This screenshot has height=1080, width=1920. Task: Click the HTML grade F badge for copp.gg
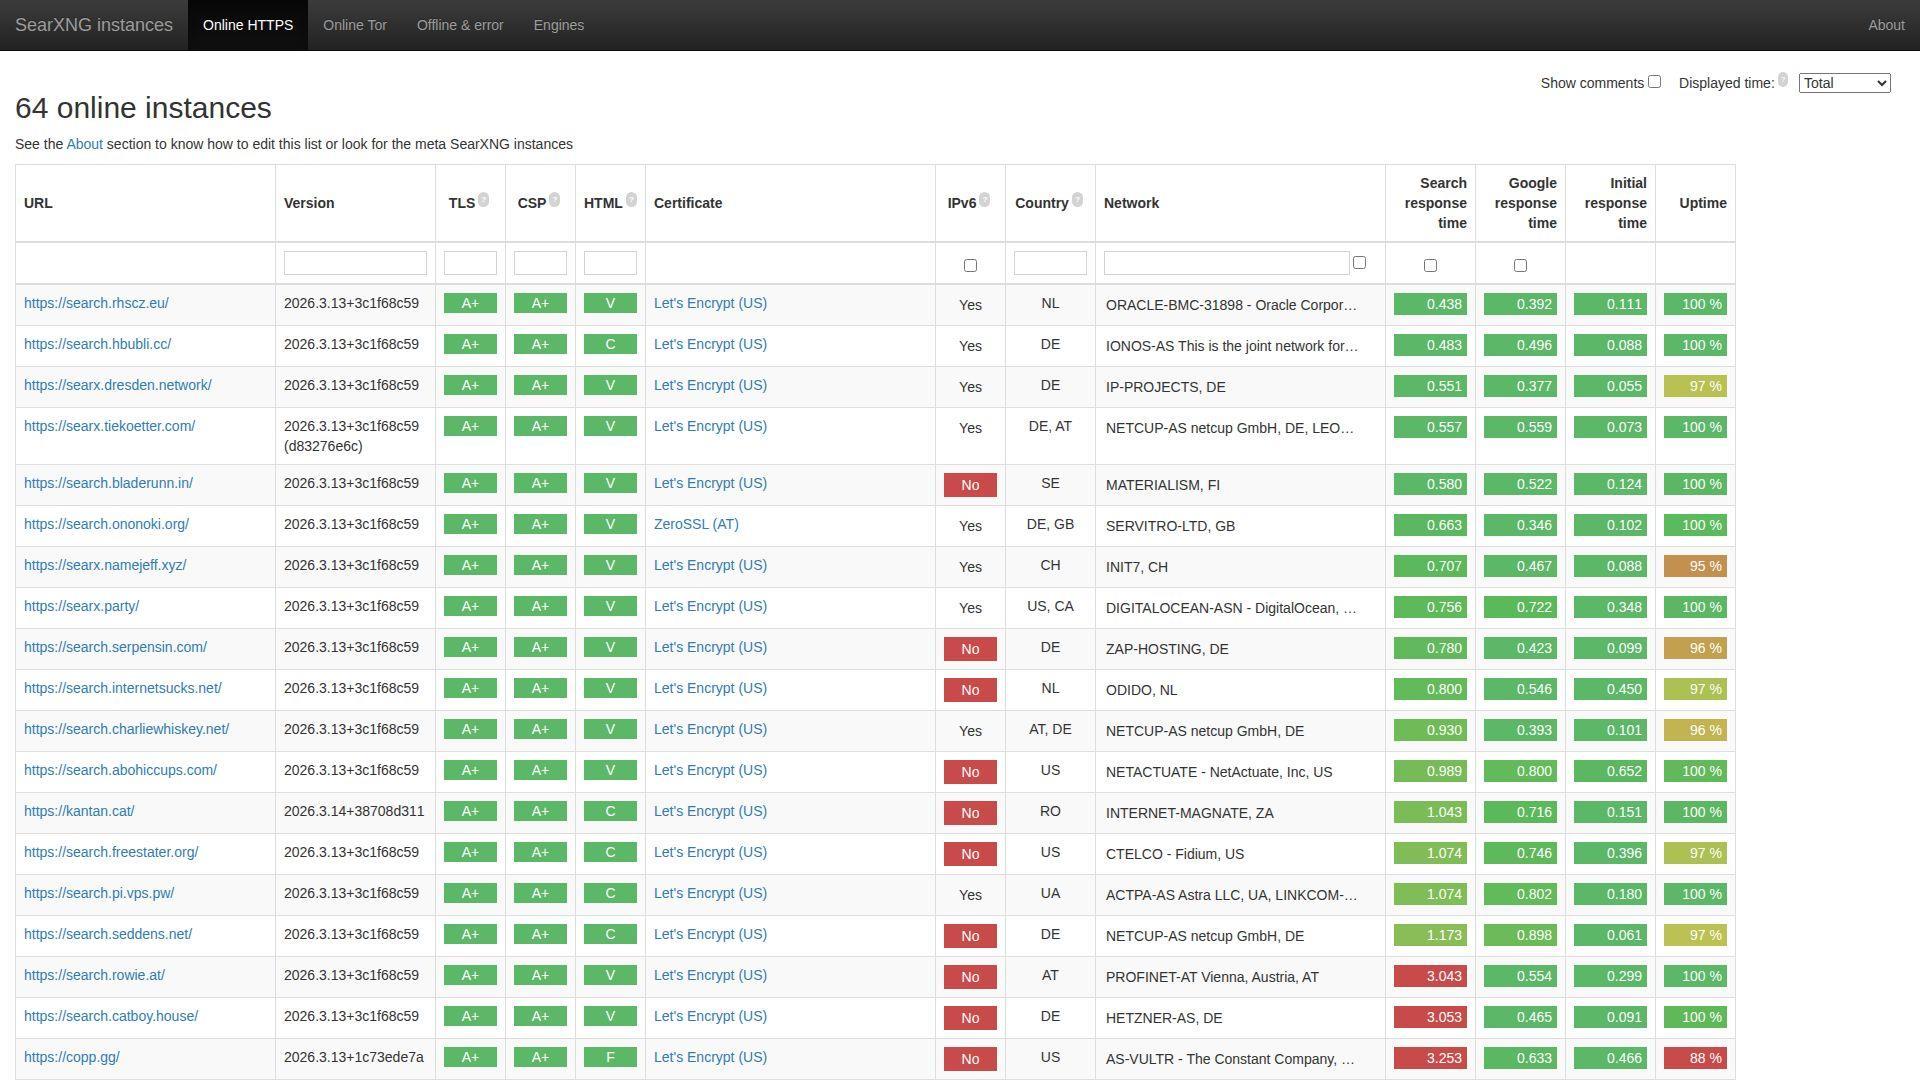610,1057
